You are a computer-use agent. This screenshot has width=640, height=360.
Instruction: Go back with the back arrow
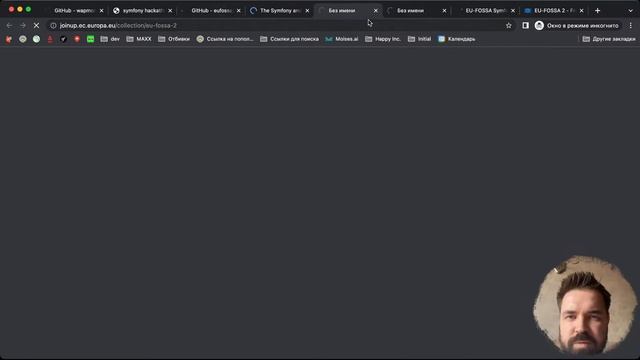[9, 25]
